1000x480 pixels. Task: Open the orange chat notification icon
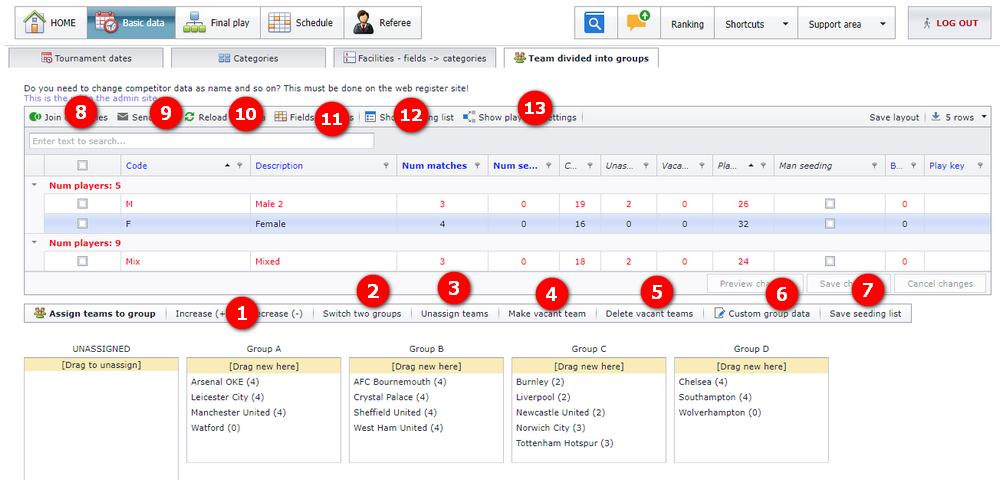point(638,23)
